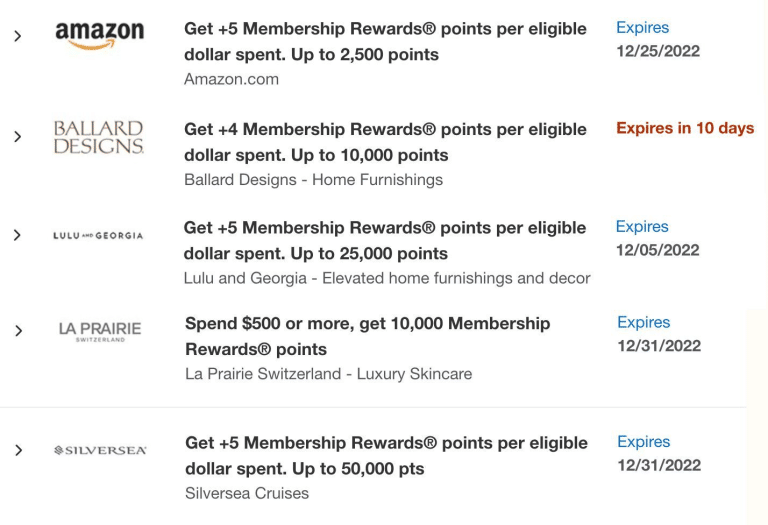Open Ballard Designs +4 points offer title
The image size is (768, 525).
coord(385,142)
